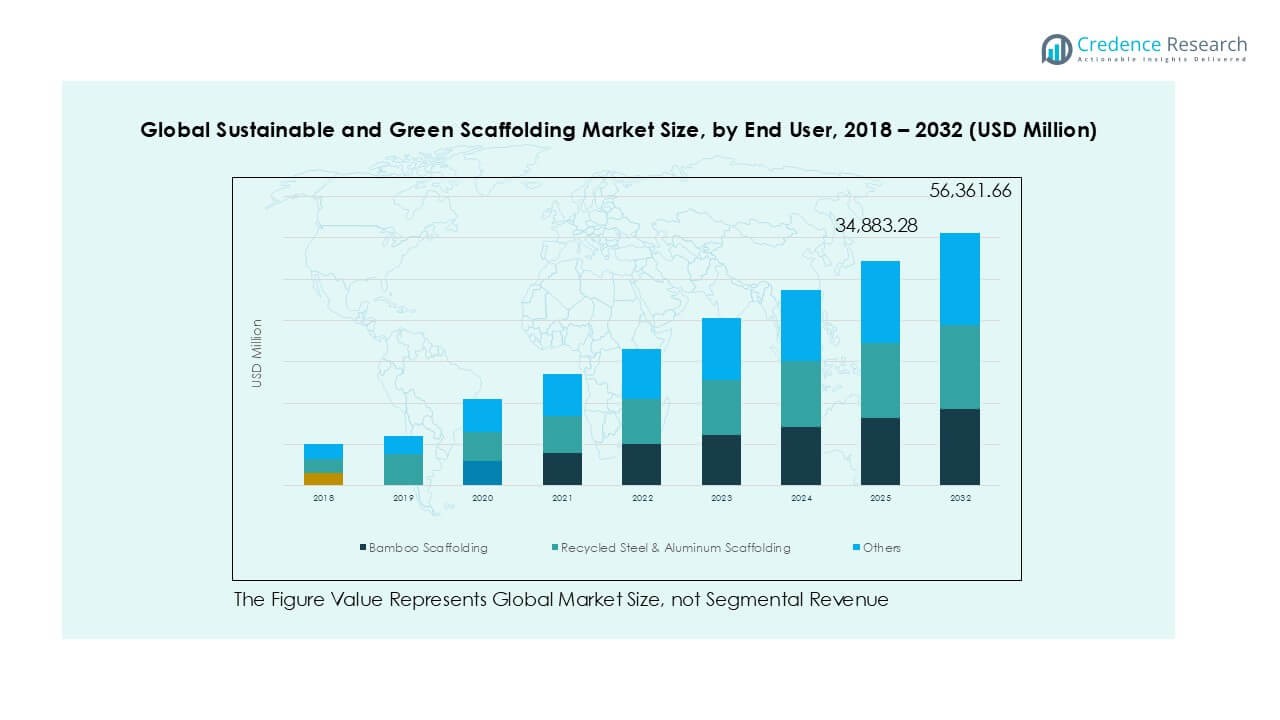The height and width of the screenshot is (720, 1280).
Task: Select the 56,361.66 data label
Action: point(970,191)
